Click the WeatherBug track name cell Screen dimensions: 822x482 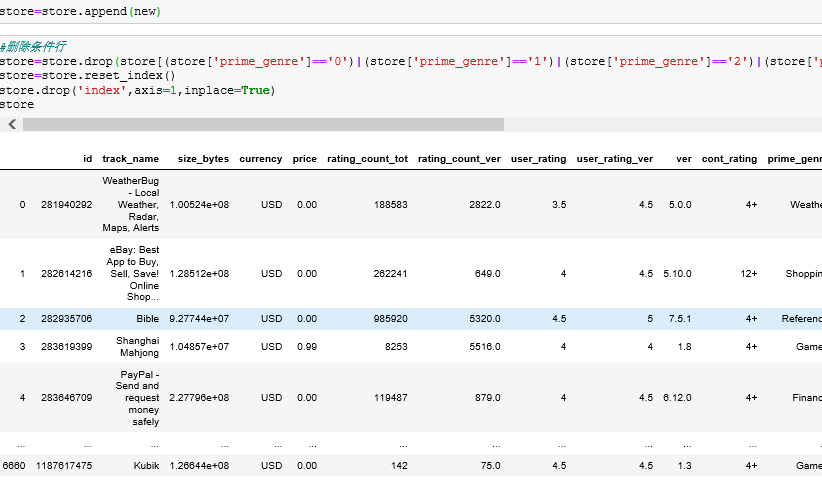tap(131, 205)
